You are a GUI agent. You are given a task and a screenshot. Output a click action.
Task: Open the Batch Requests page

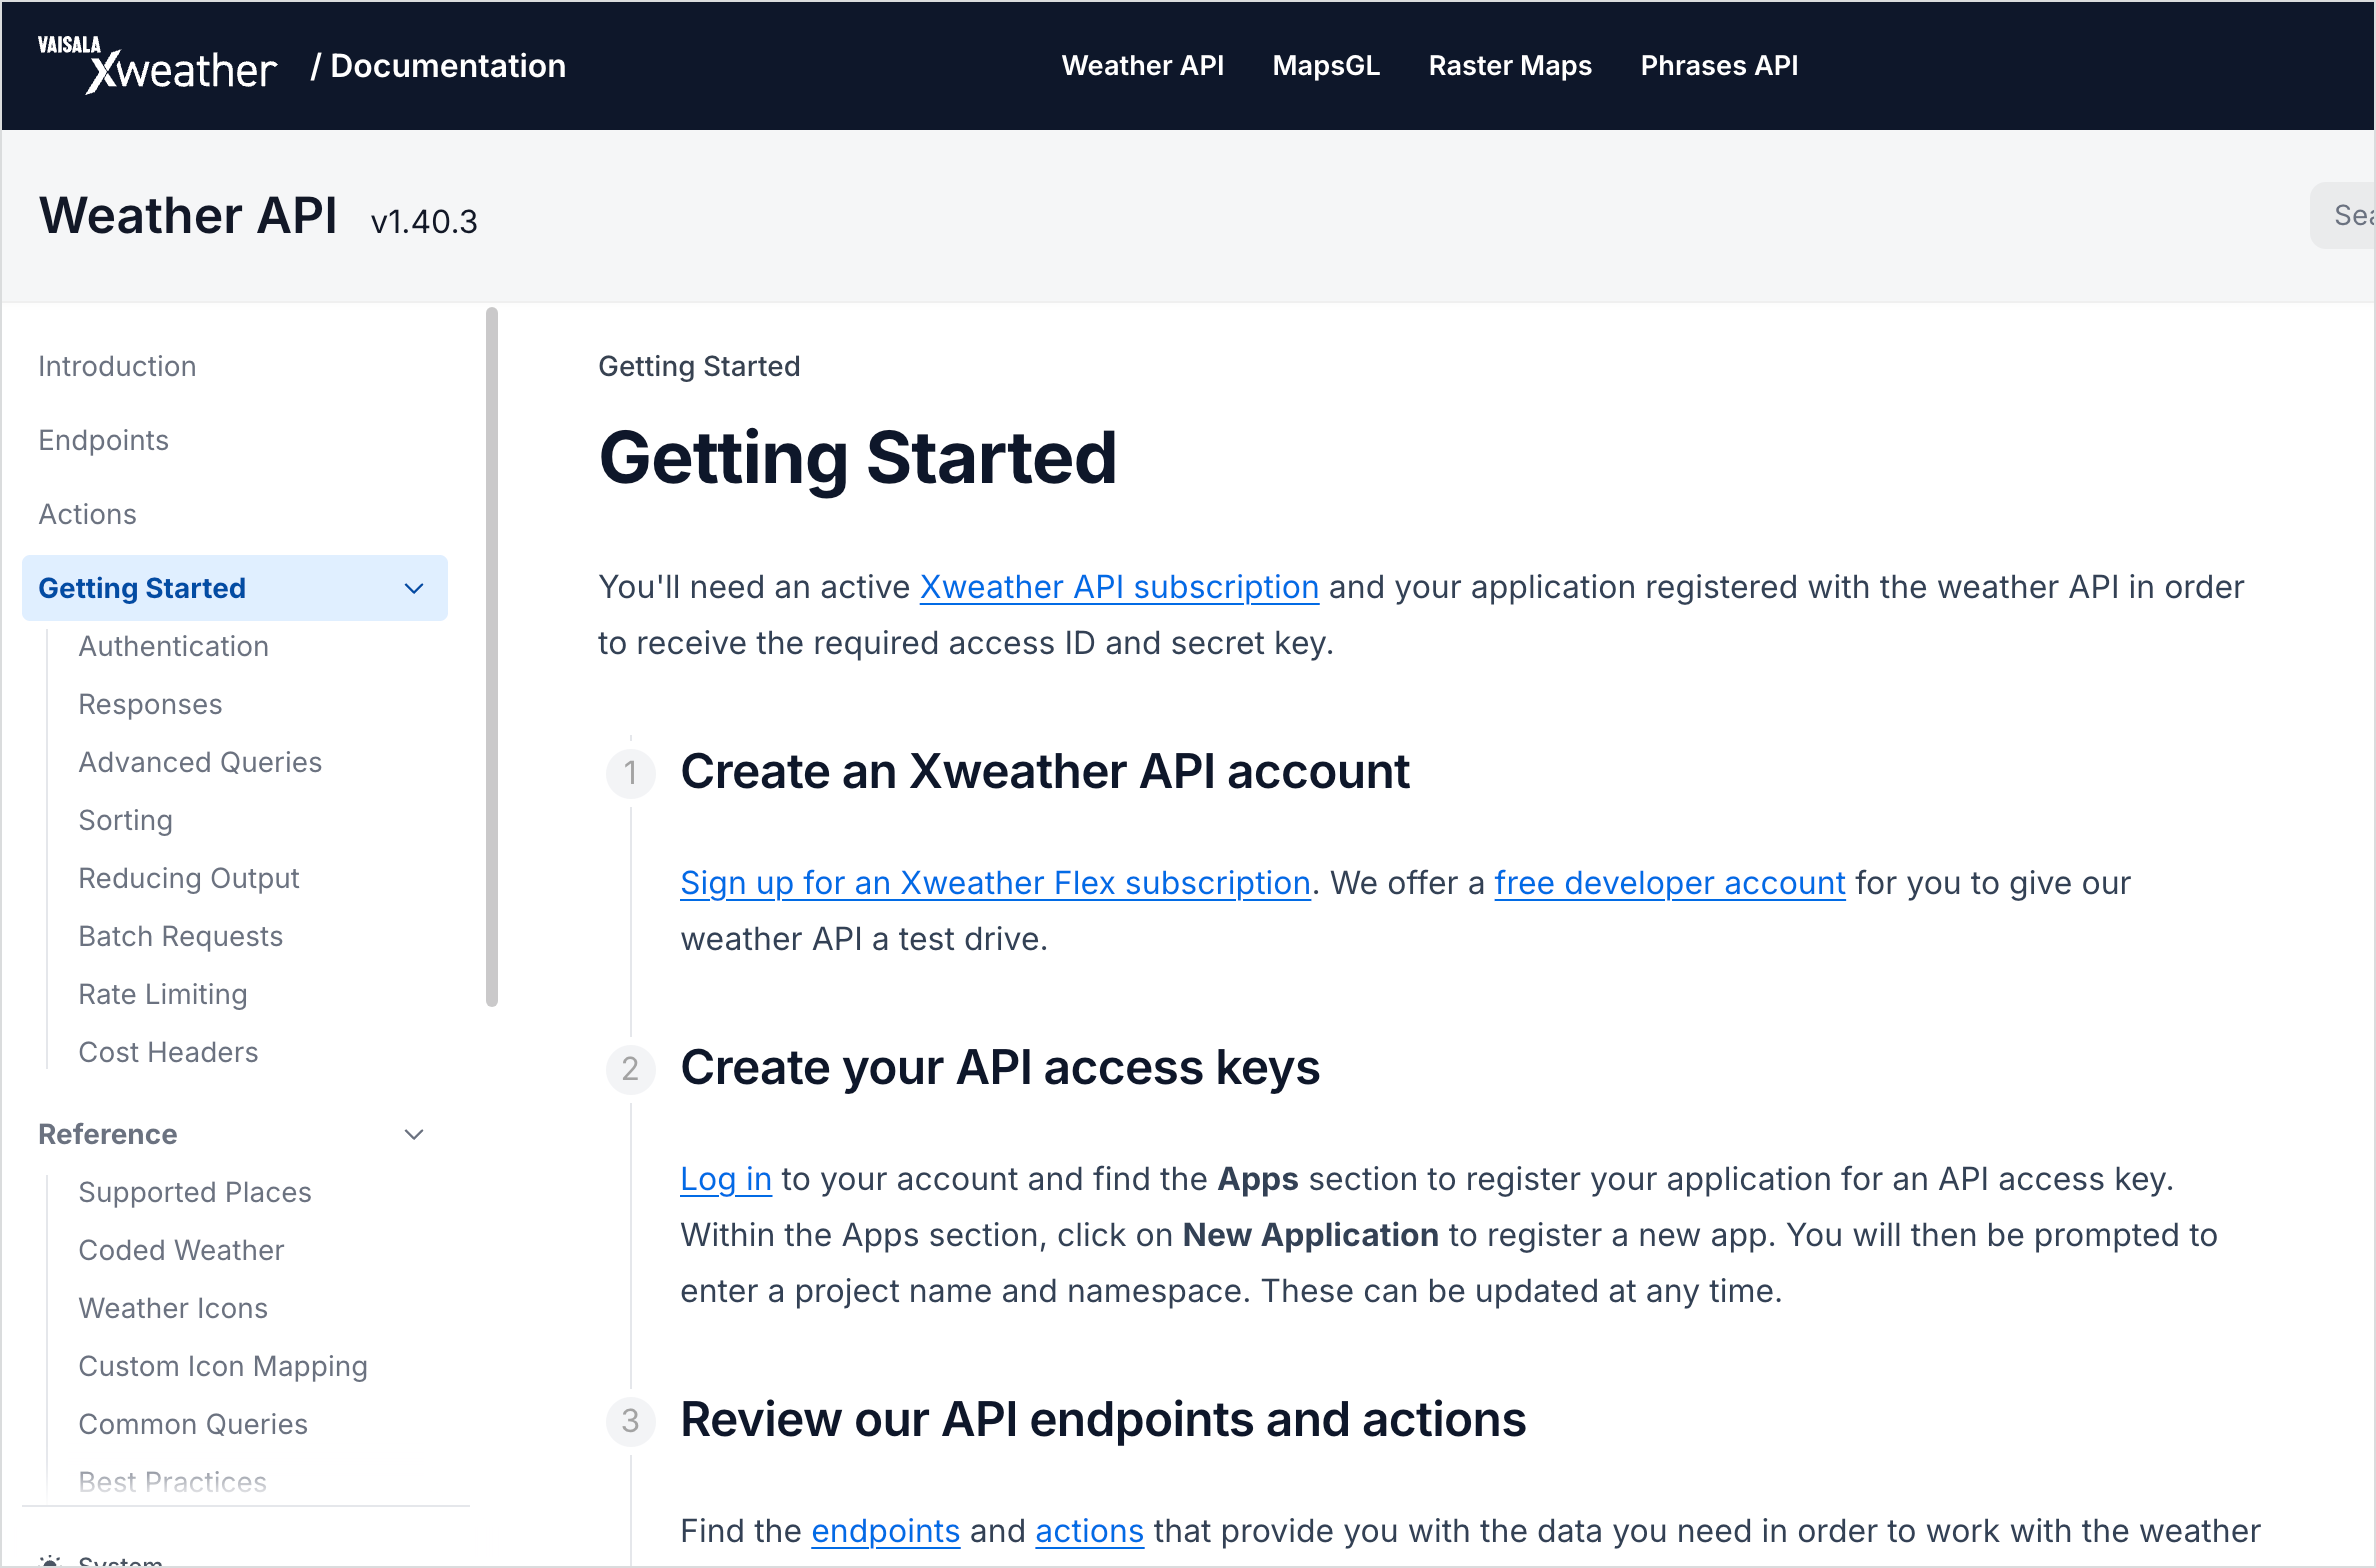point(180,936)
